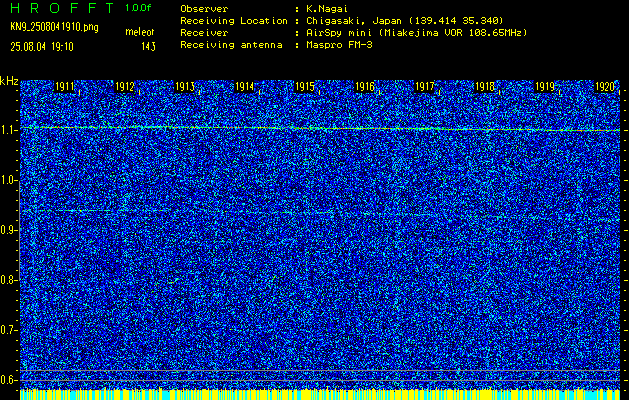Click the HROFFT program title
The width and height of the screenshot is (629, 400).
63,8
